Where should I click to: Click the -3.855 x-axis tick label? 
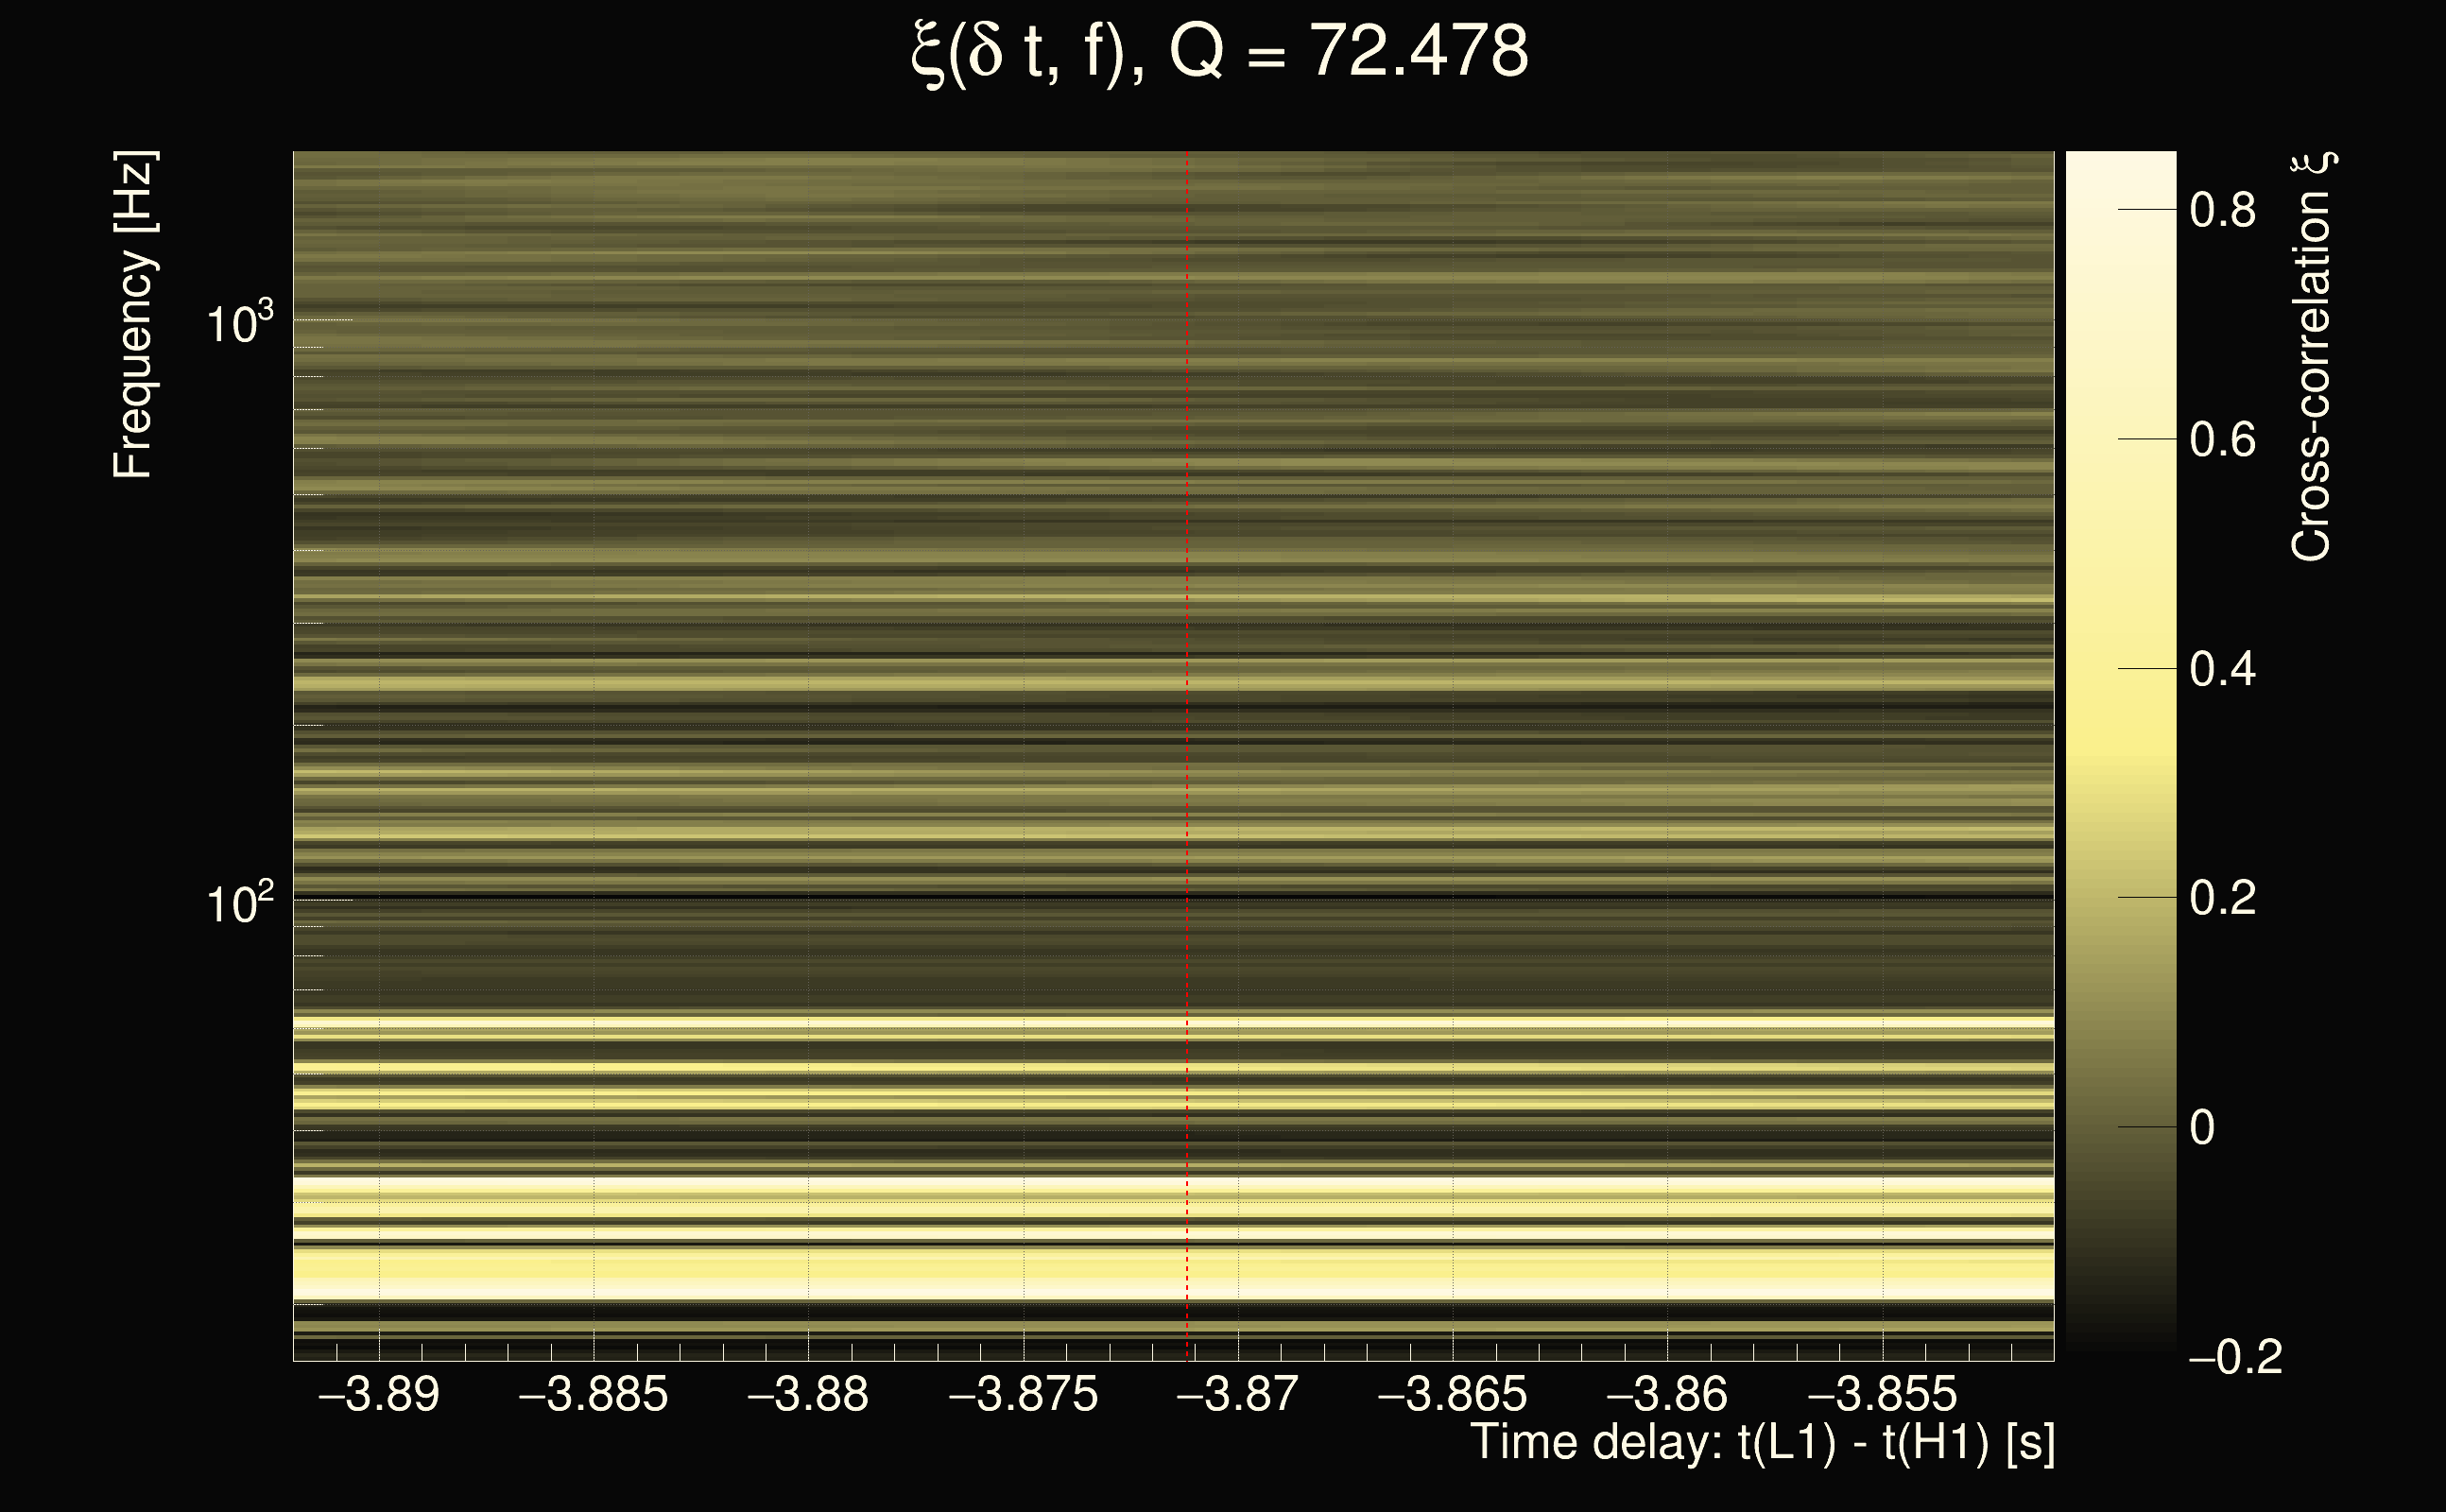pyautogui.click(x=1882, y=1394)
